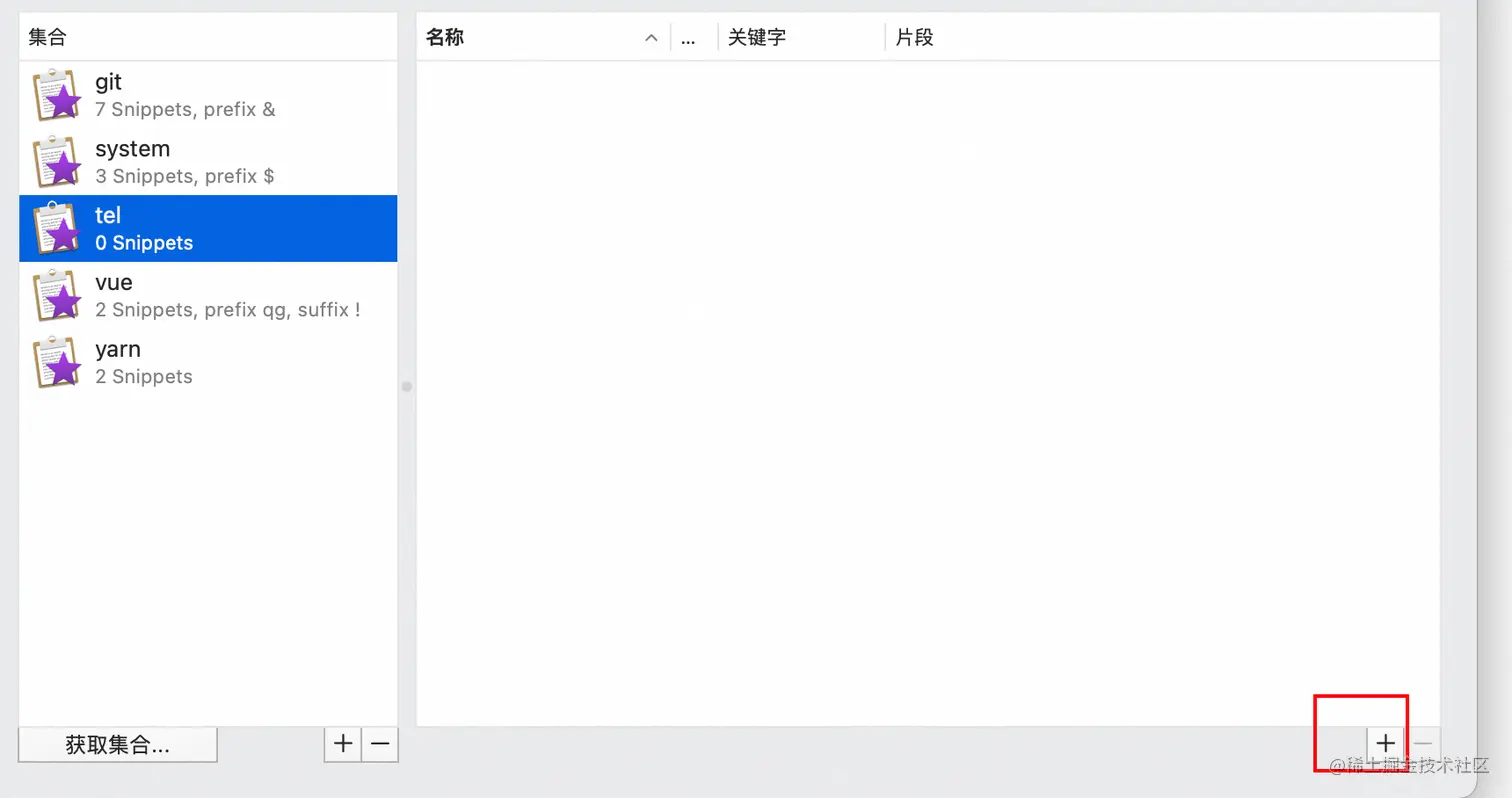Select the system collection name
Image resolution: width=1512 pixels, height=798 pixels.
coord(132,149)
